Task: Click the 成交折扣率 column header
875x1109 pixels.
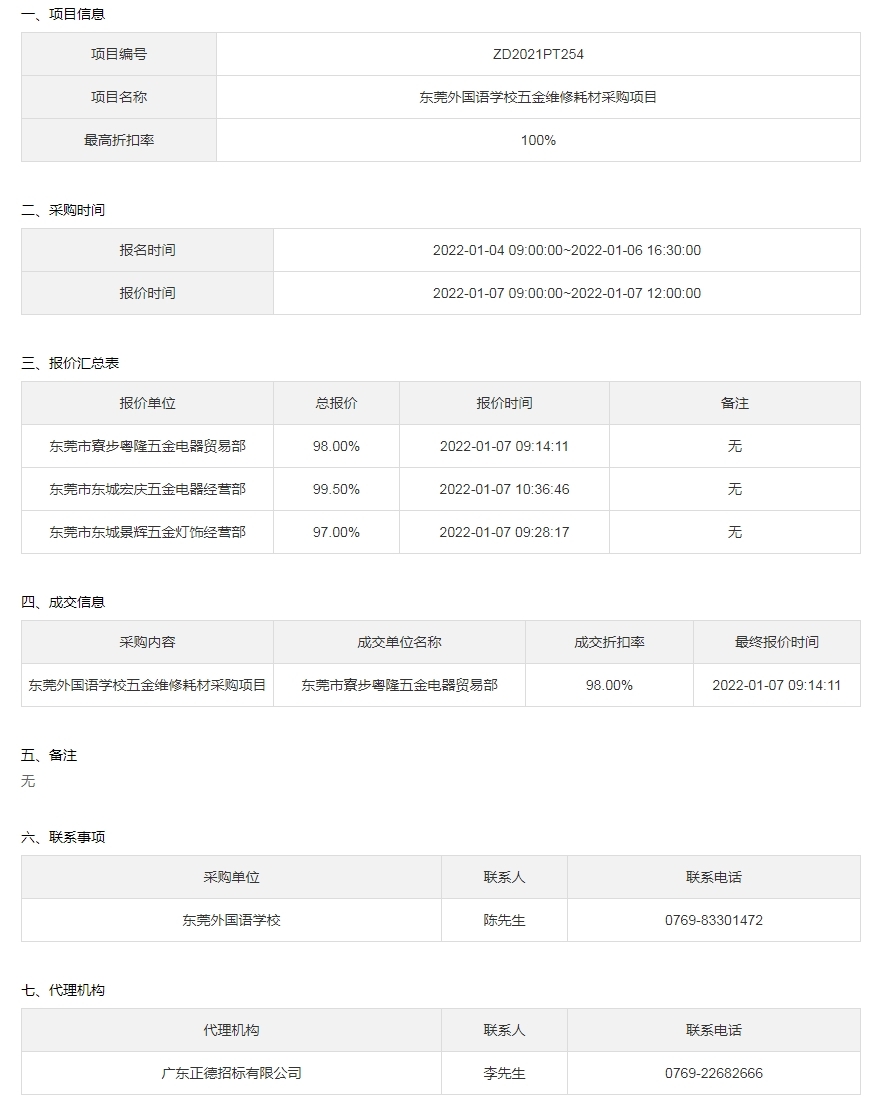Action: tap(609, 642)
